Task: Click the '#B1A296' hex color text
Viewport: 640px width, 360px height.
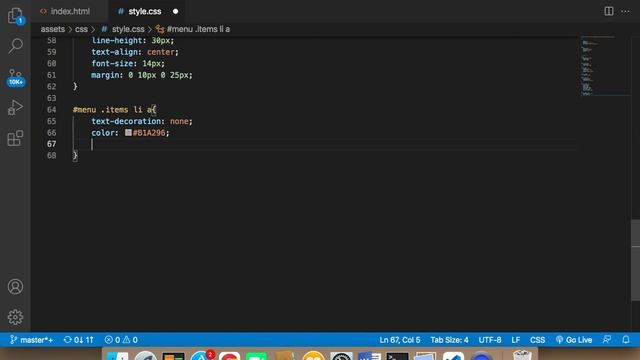Action: pos(149,133)
